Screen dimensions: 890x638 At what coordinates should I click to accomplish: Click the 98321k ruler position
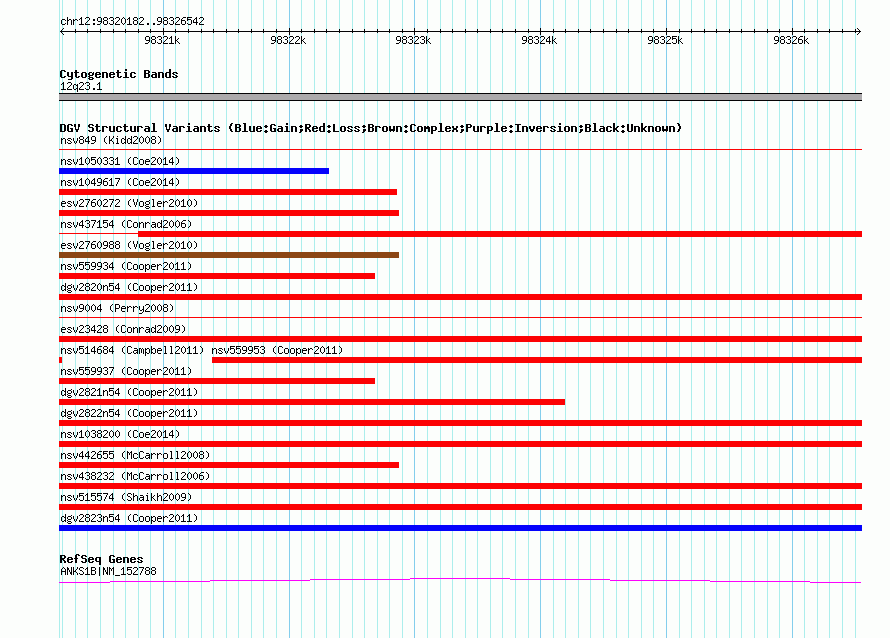click(162, 40)
